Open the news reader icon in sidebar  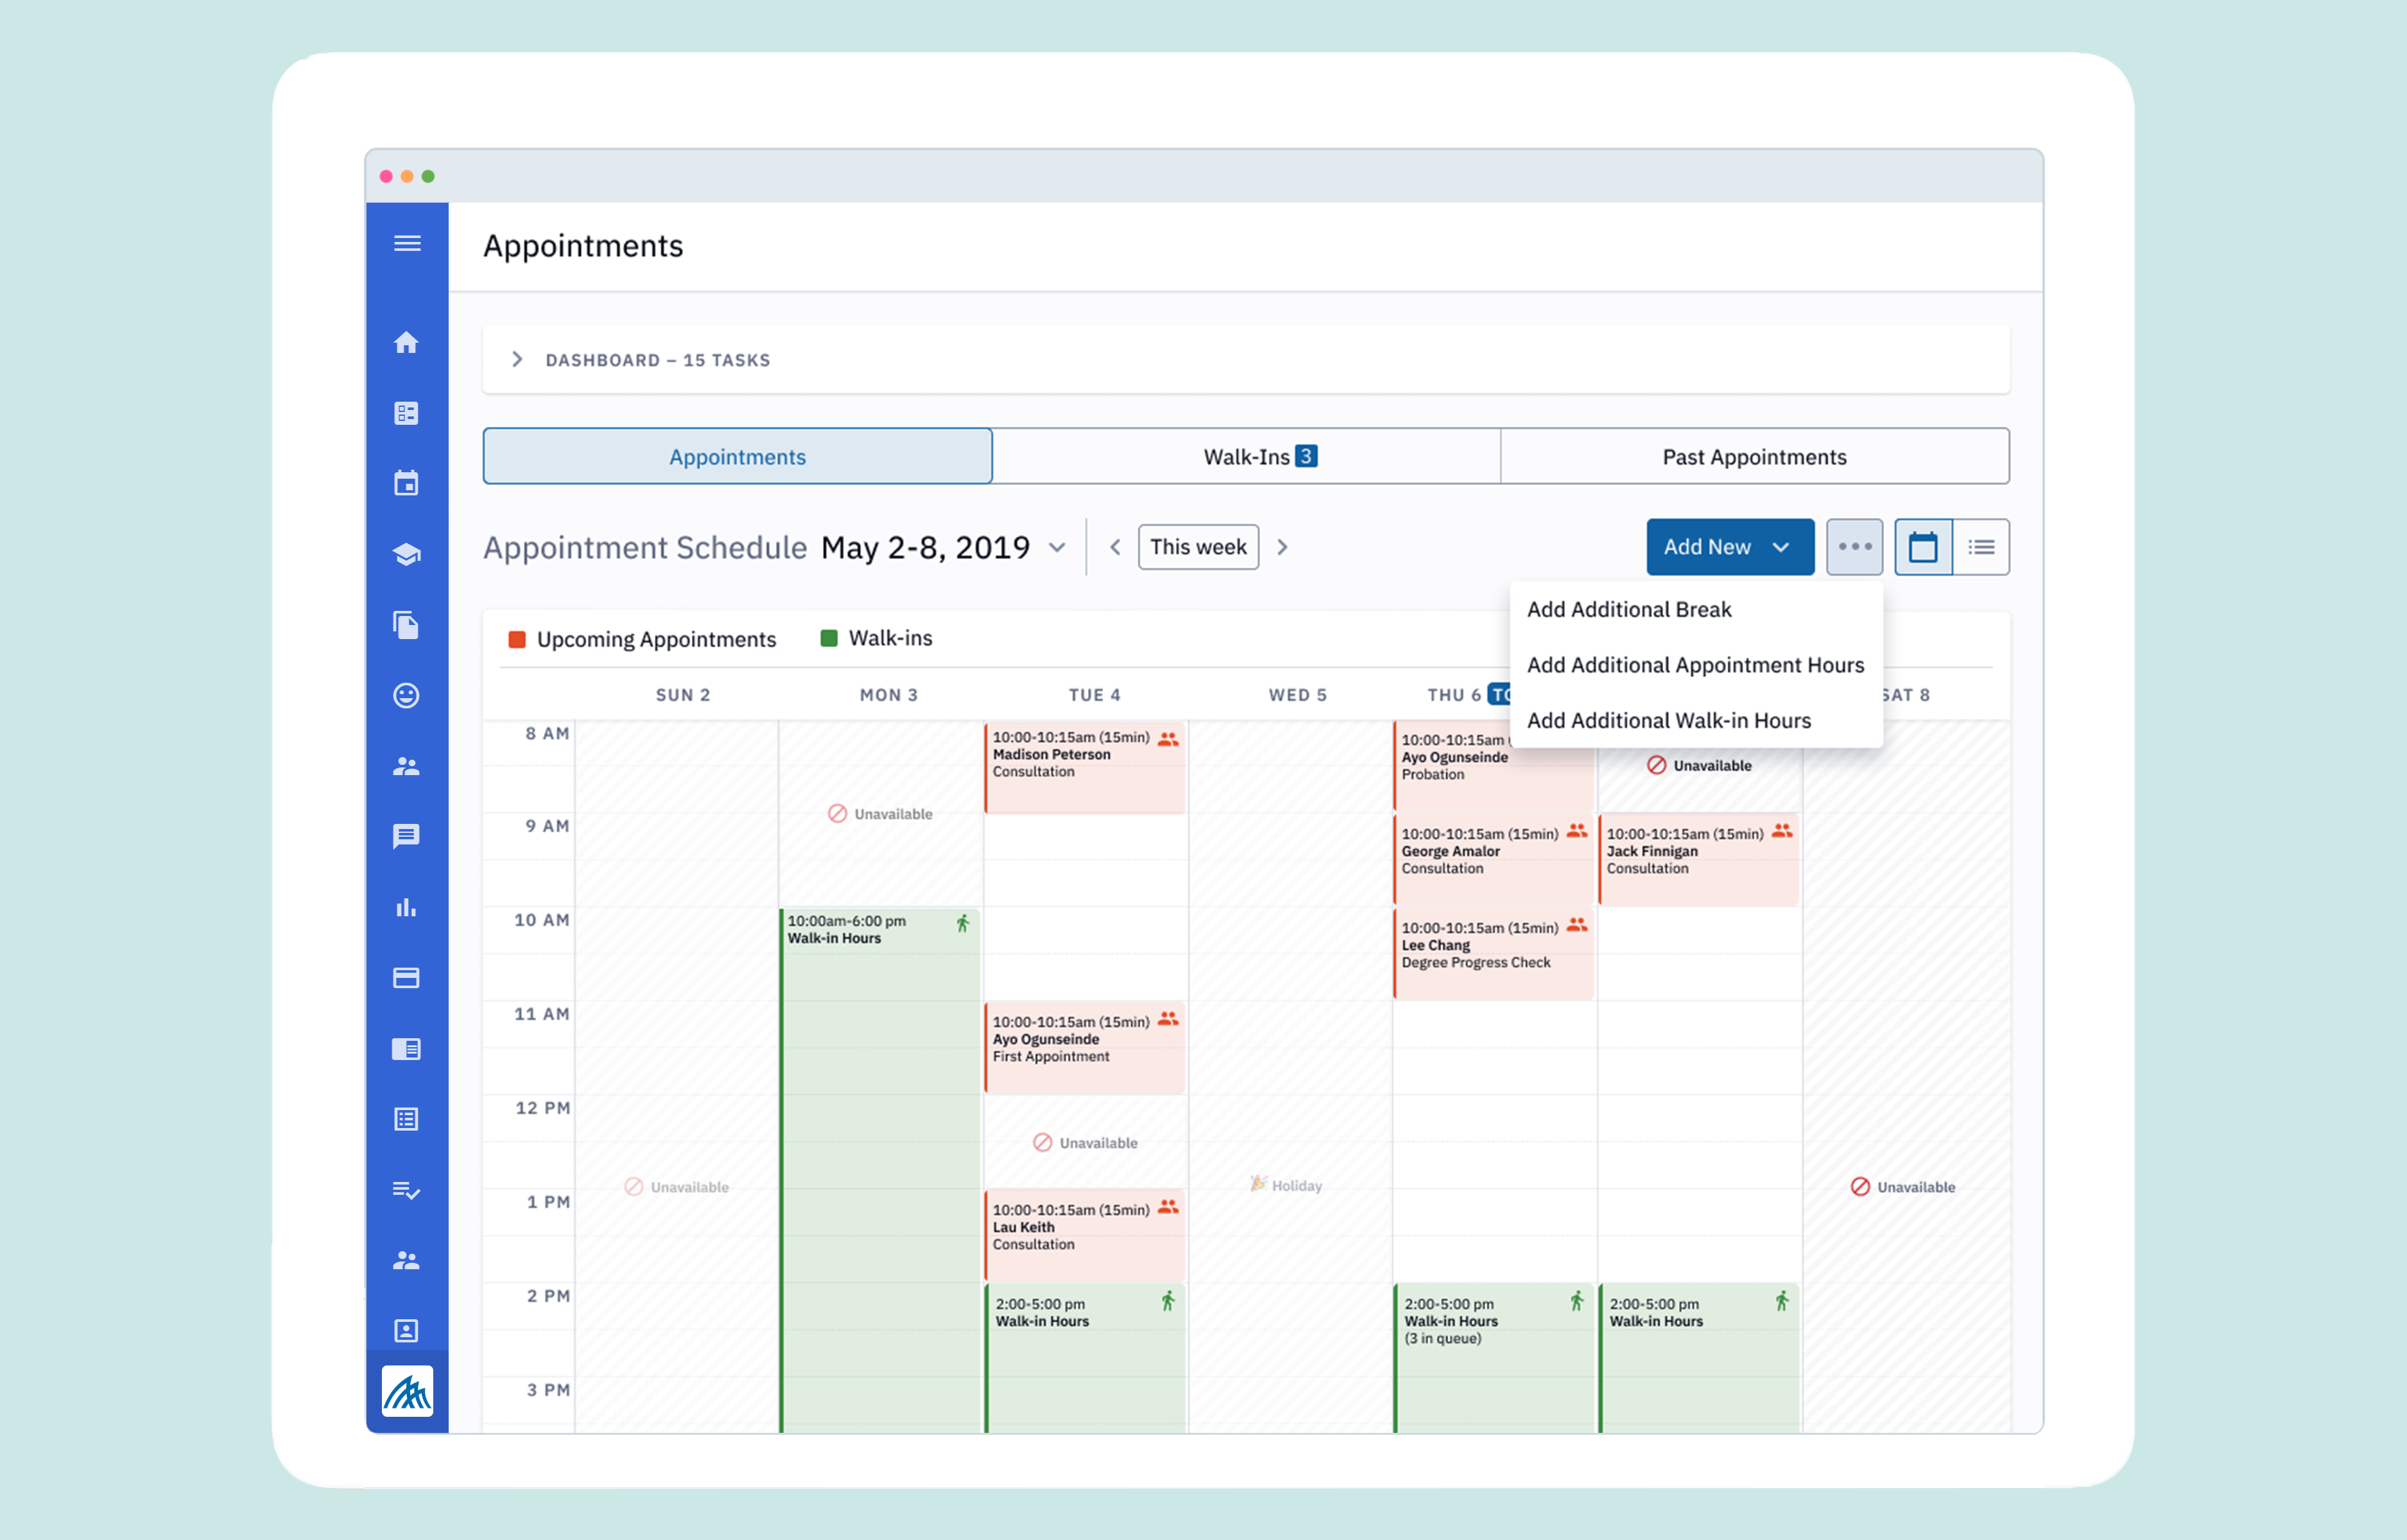point(406,1049)
